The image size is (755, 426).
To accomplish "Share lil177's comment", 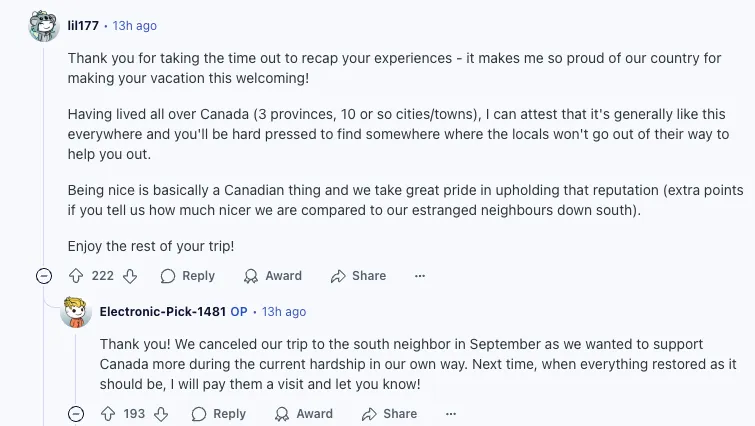I will point(358,276).
